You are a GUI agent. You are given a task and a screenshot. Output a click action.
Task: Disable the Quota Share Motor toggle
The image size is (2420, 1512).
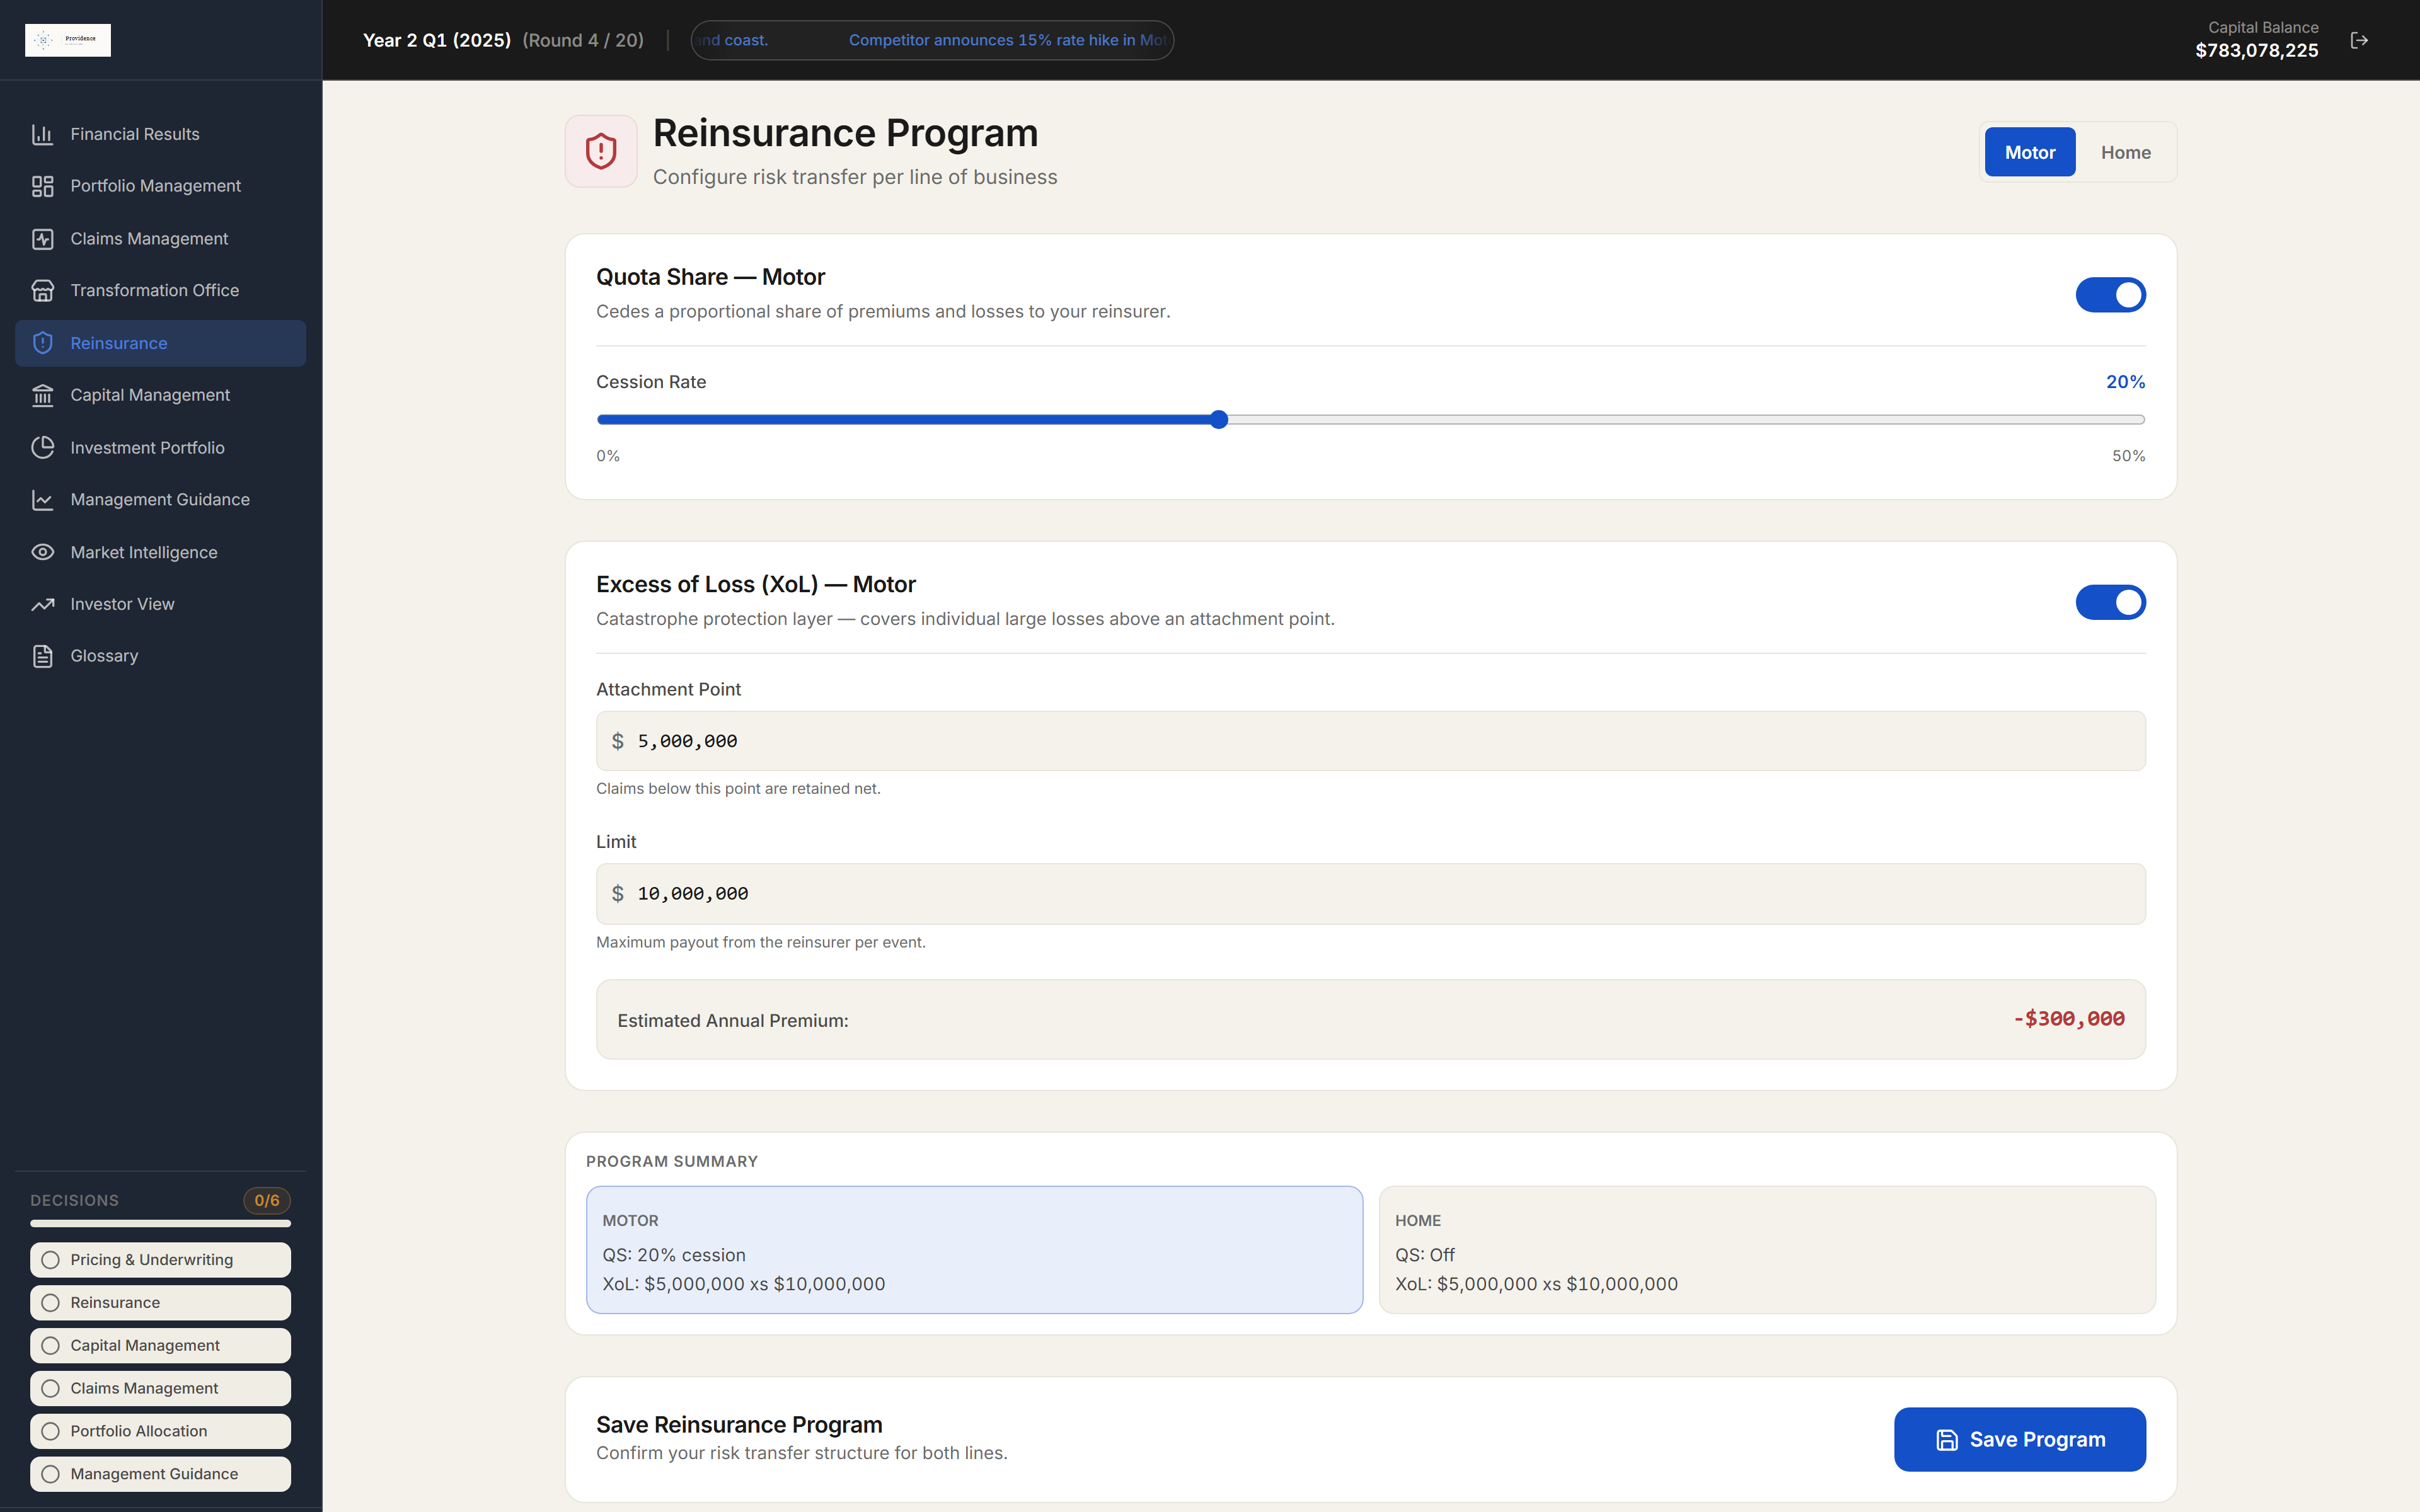click(2110, 295)
